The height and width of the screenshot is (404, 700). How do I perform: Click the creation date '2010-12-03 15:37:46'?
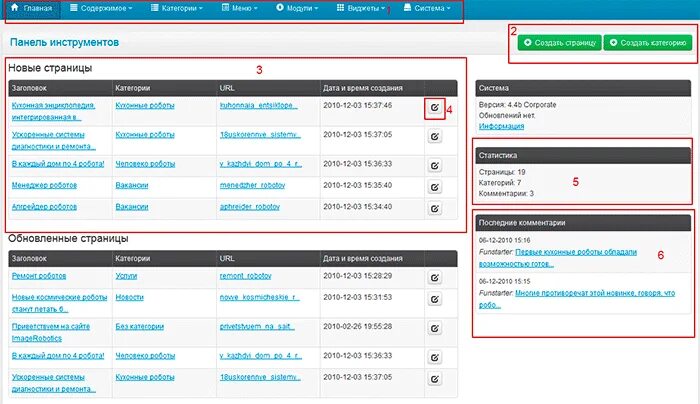[x=358, y=105]
